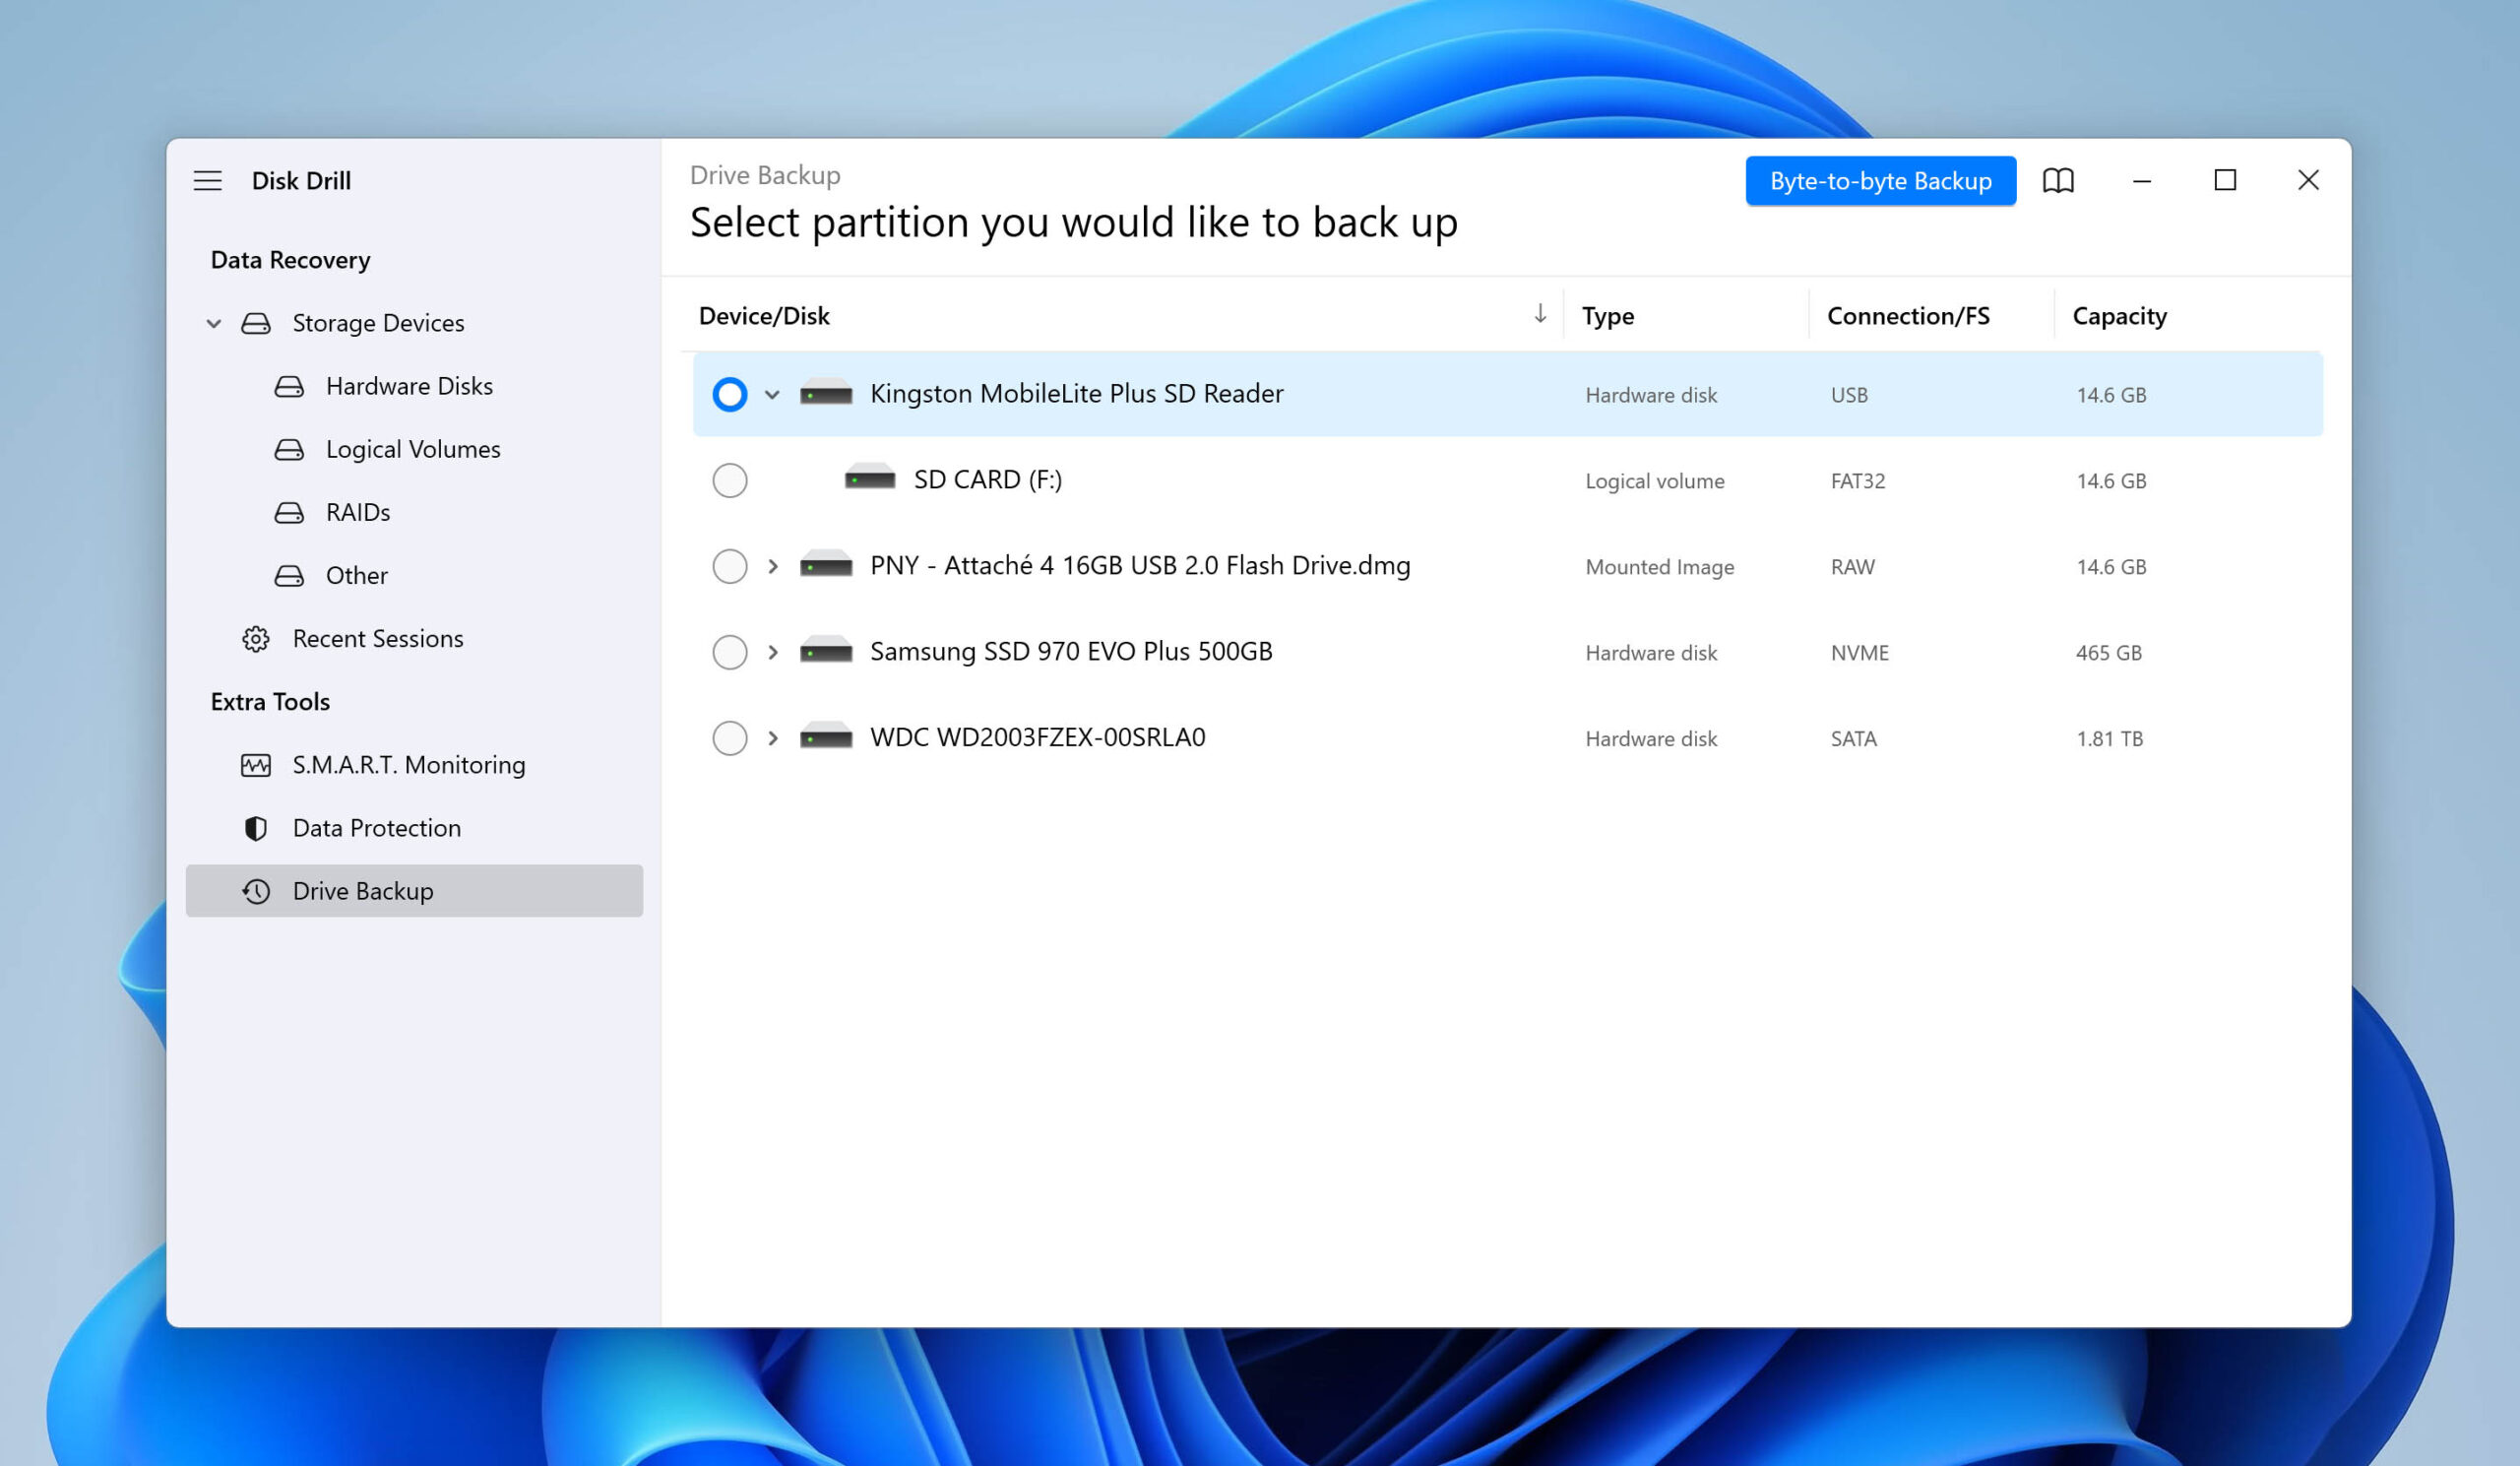This screenshot has height=1466, width=2520.
Task: Sort by the Capacity column header
Action: click(x=2119, y=316)
